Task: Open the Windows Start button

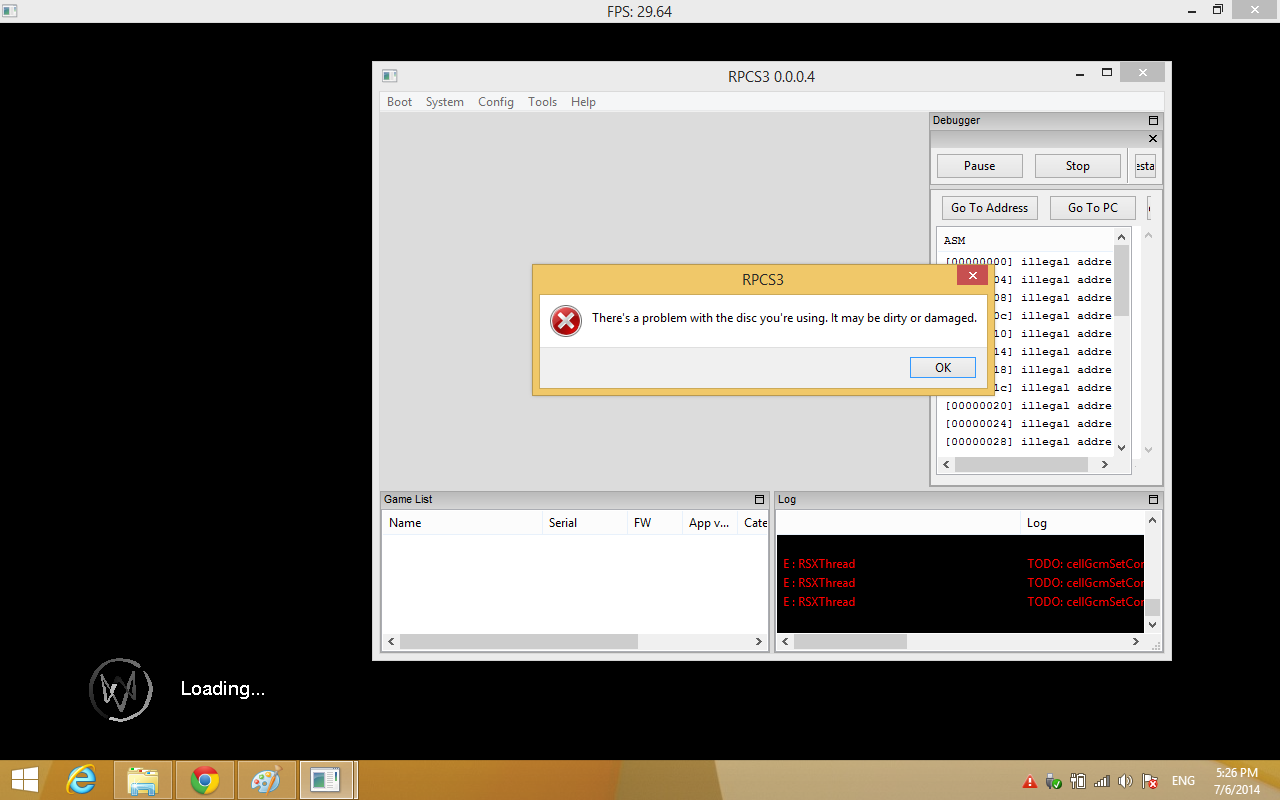Action: click(x=25, y=780)
